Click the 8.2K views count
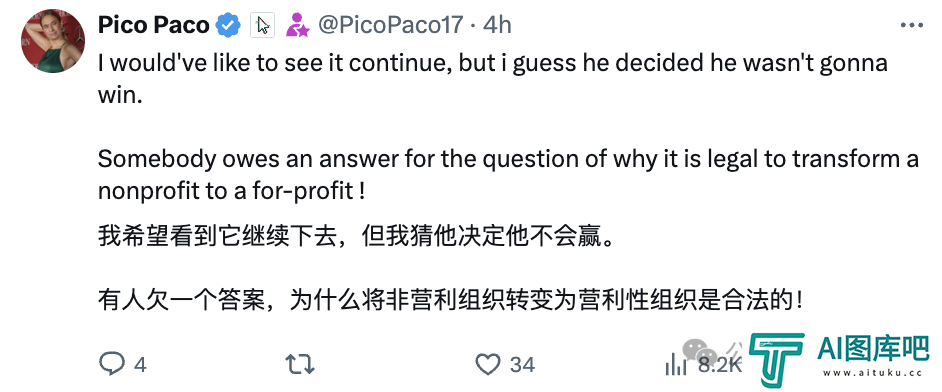The width and height of the screenshot is (942, 392). coord(720,364)
